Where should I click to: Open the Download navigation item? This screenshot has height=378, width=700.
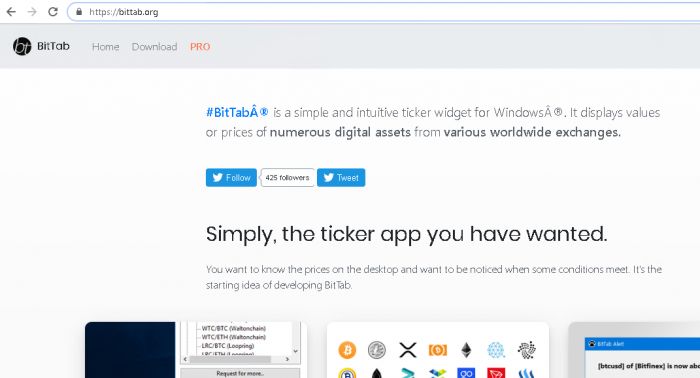(x=154, y=46)
